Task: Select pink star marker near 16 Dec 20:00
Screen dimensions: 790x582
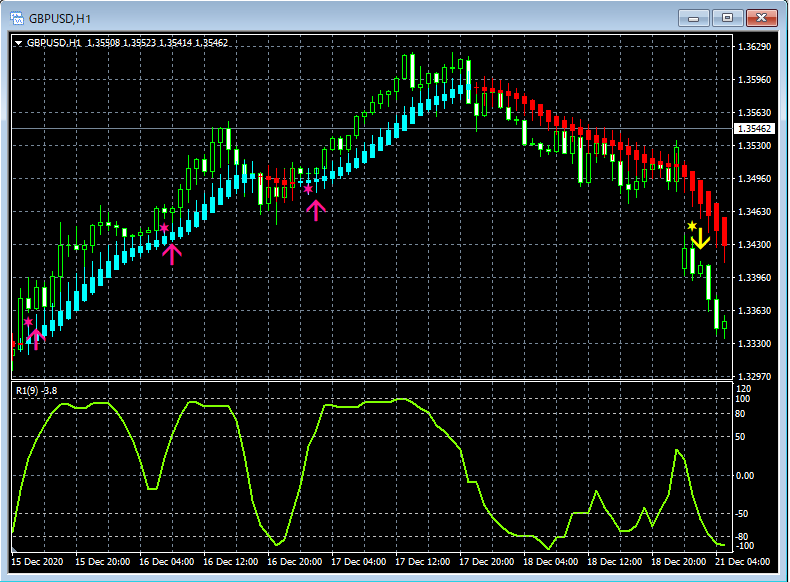Action: coord(308,189)
